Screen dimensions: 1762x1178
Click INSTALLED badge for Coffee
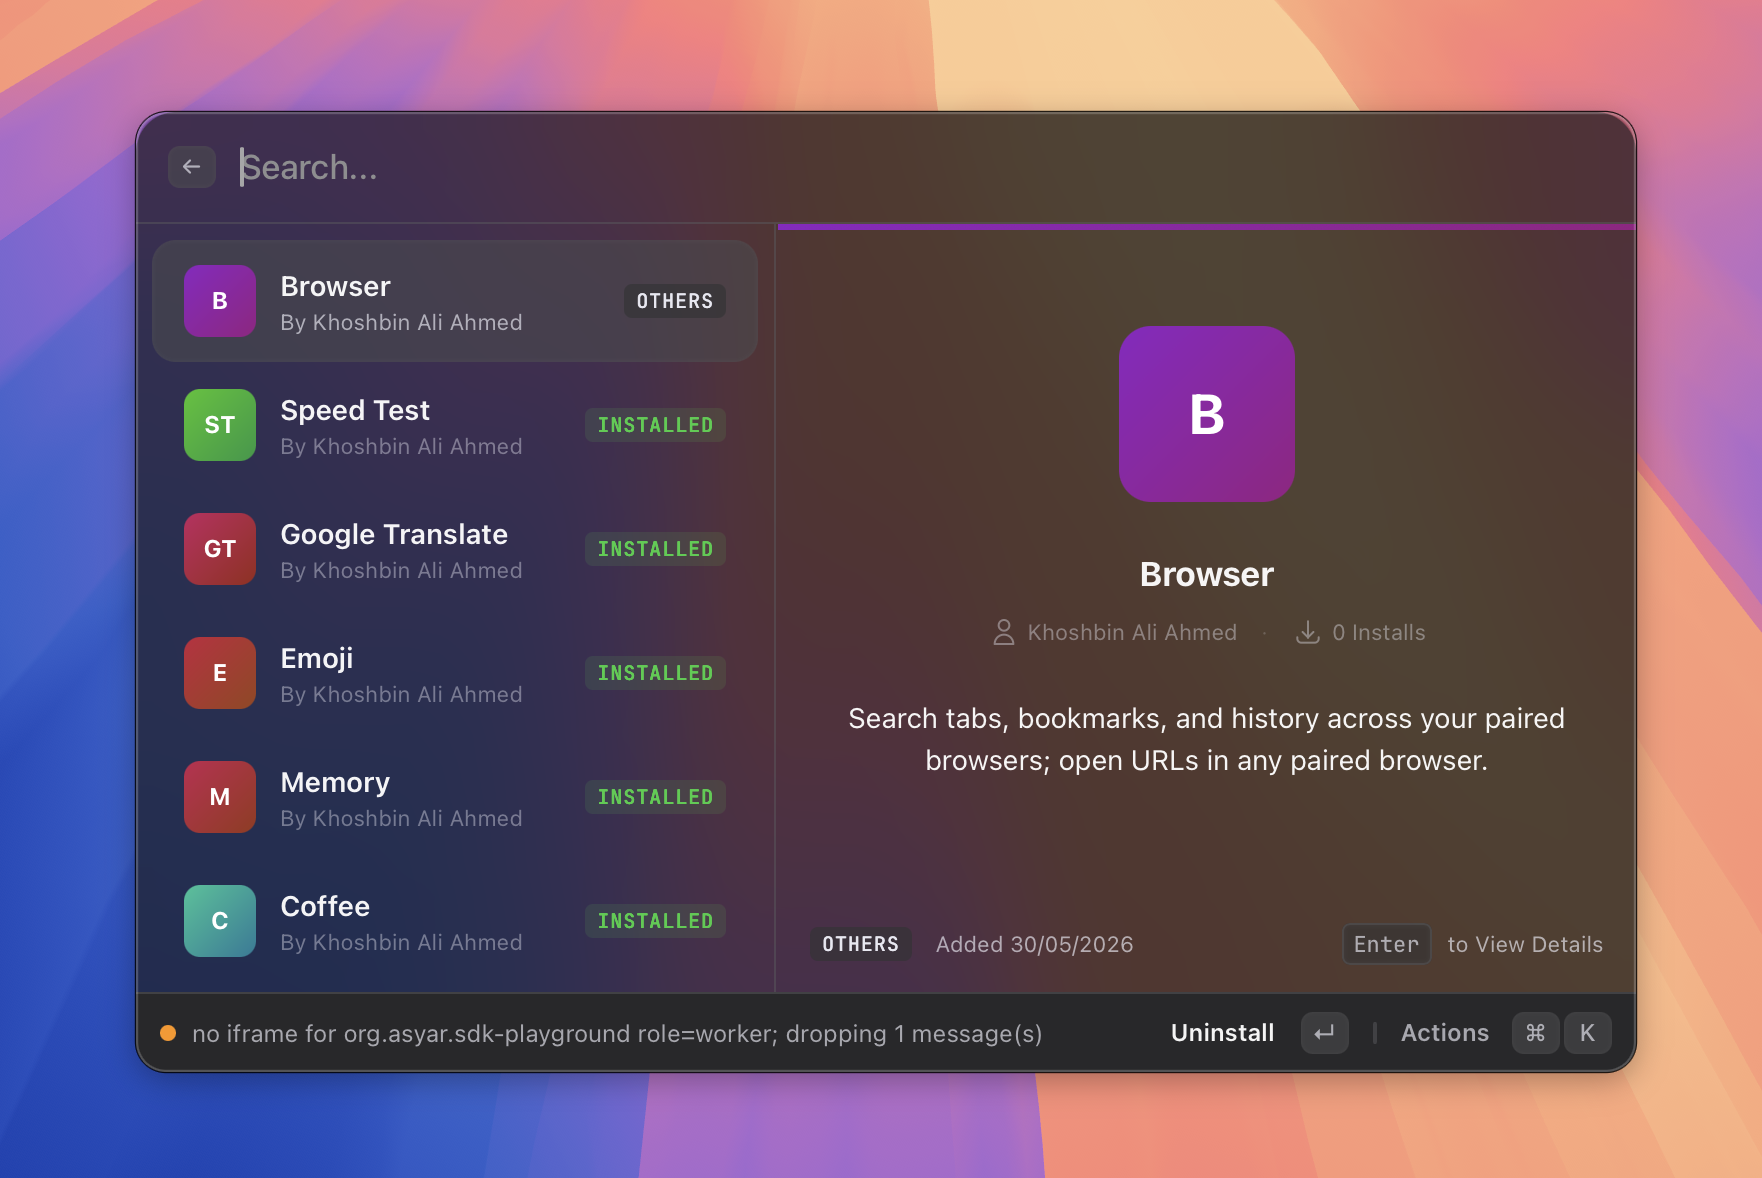point(655,921)
